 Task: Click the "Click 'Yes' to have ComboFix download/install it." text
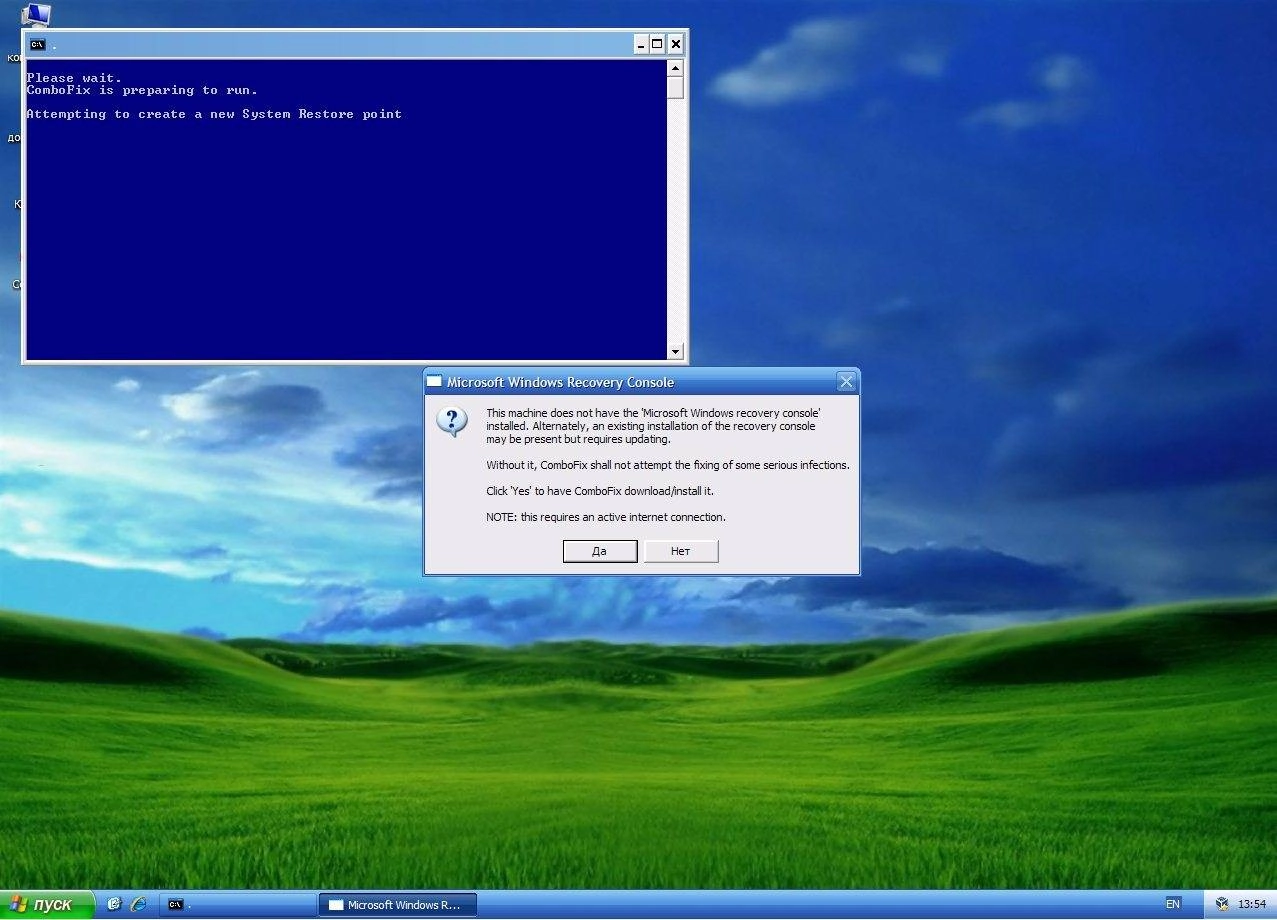[600, 491]
